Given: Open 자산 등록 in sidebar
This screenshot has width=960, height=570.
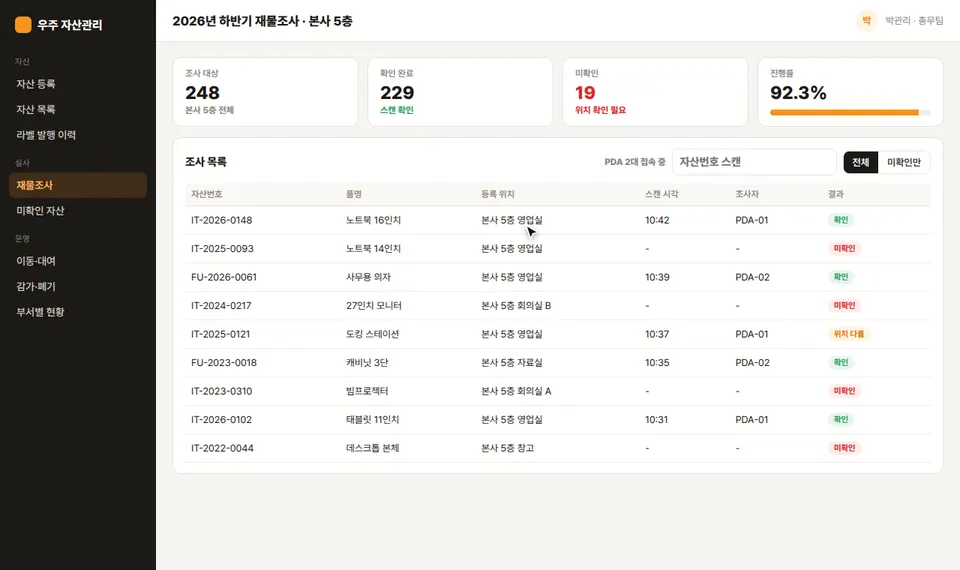Looking at the screenshot, I should tap(78, 84).
